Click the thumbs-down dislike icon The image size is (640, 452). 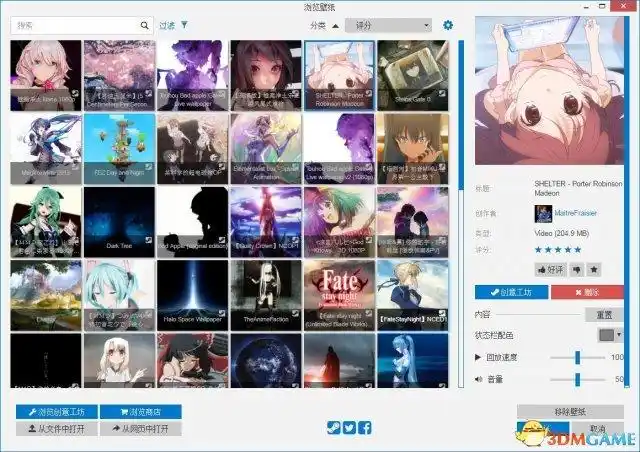pos(576,269)
